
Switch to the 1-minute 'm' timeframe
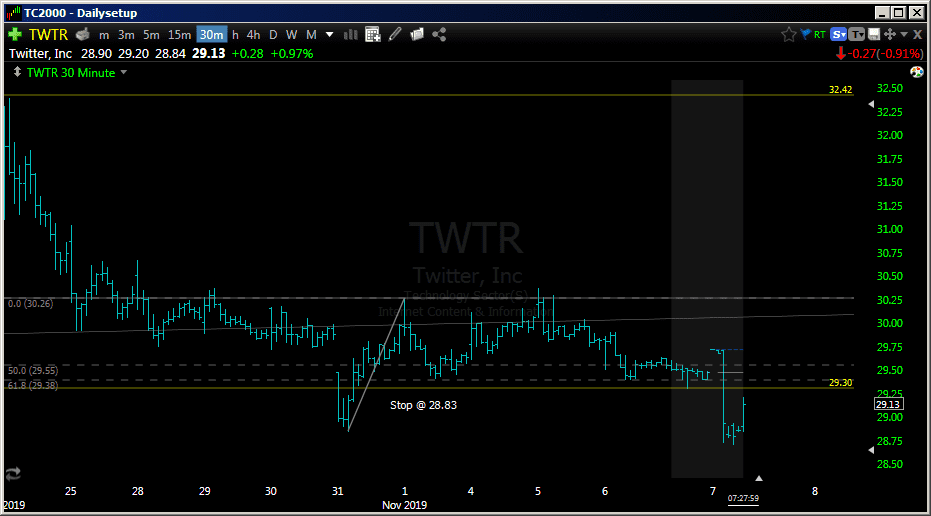click(x=104, y=35)
